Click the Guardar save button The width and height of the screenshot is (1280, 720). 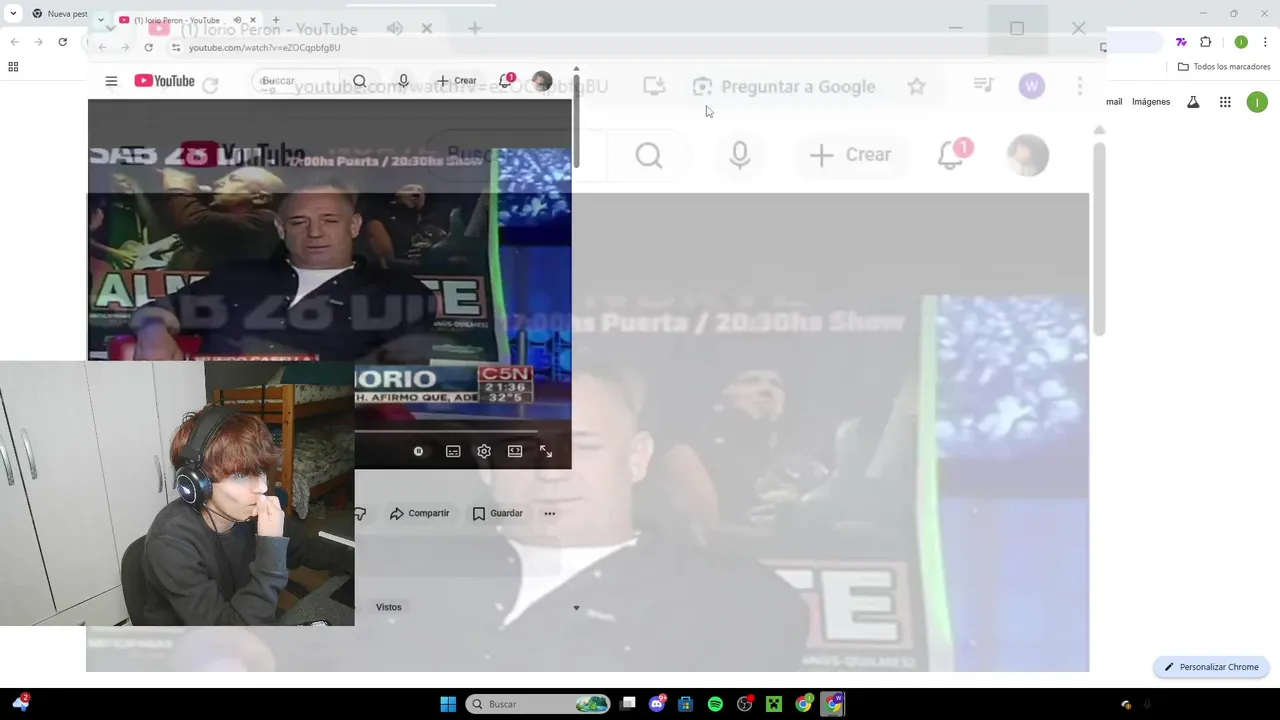click(497, 513)
